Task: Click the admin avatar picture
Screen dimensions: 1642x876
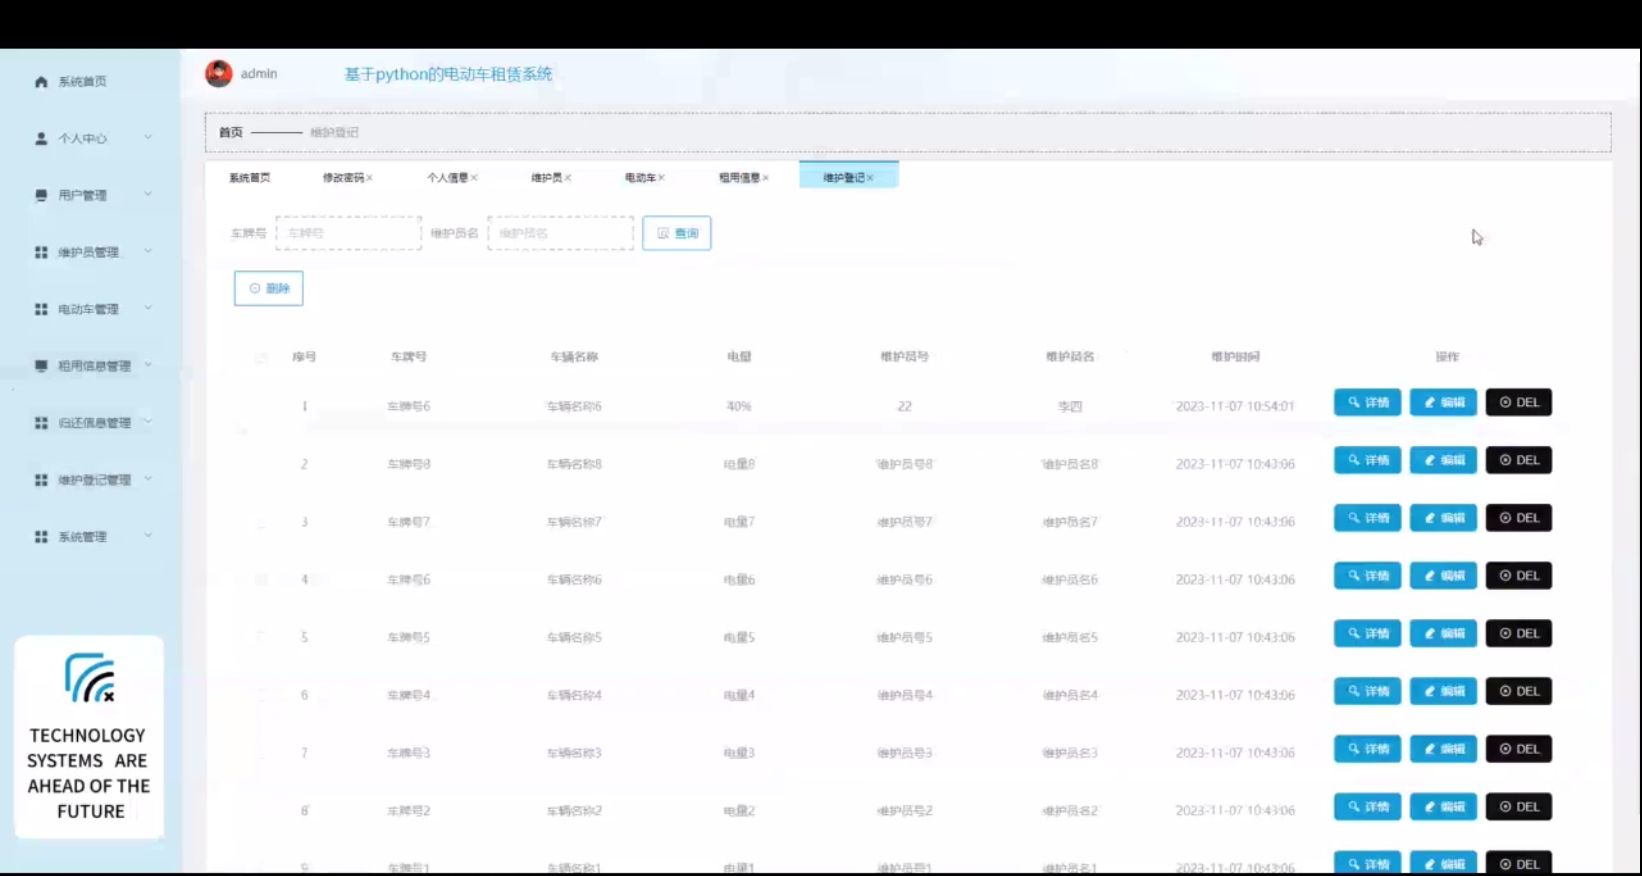Action: click(x=219, y=74)
